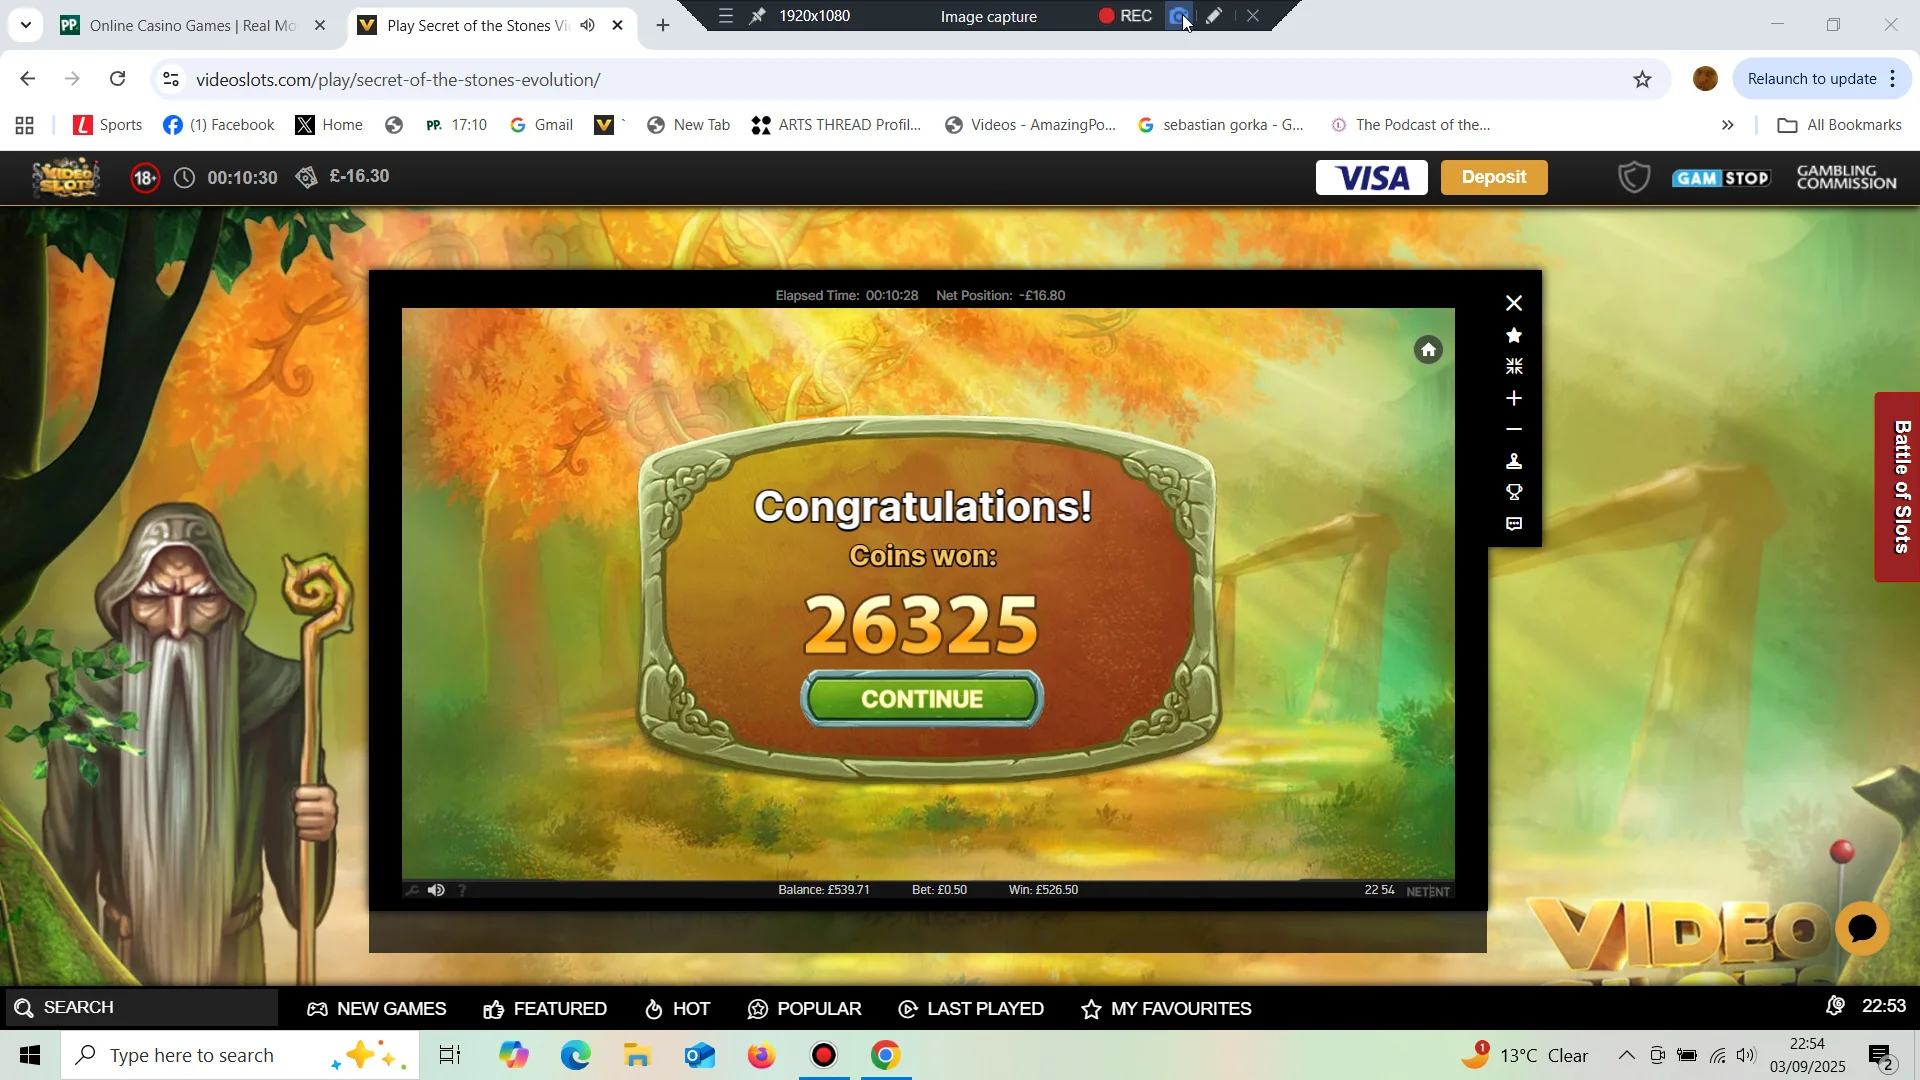The image size is (1920, 1080).
Task: Click the Videoslots logo
Action: click(x=66, y=178)
